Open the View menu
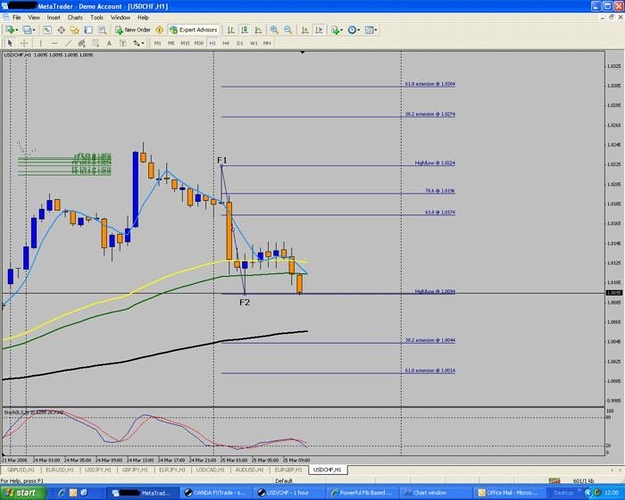Image resolution: width=625 pixels, height=500 pixels. click(x=34, y=18)
